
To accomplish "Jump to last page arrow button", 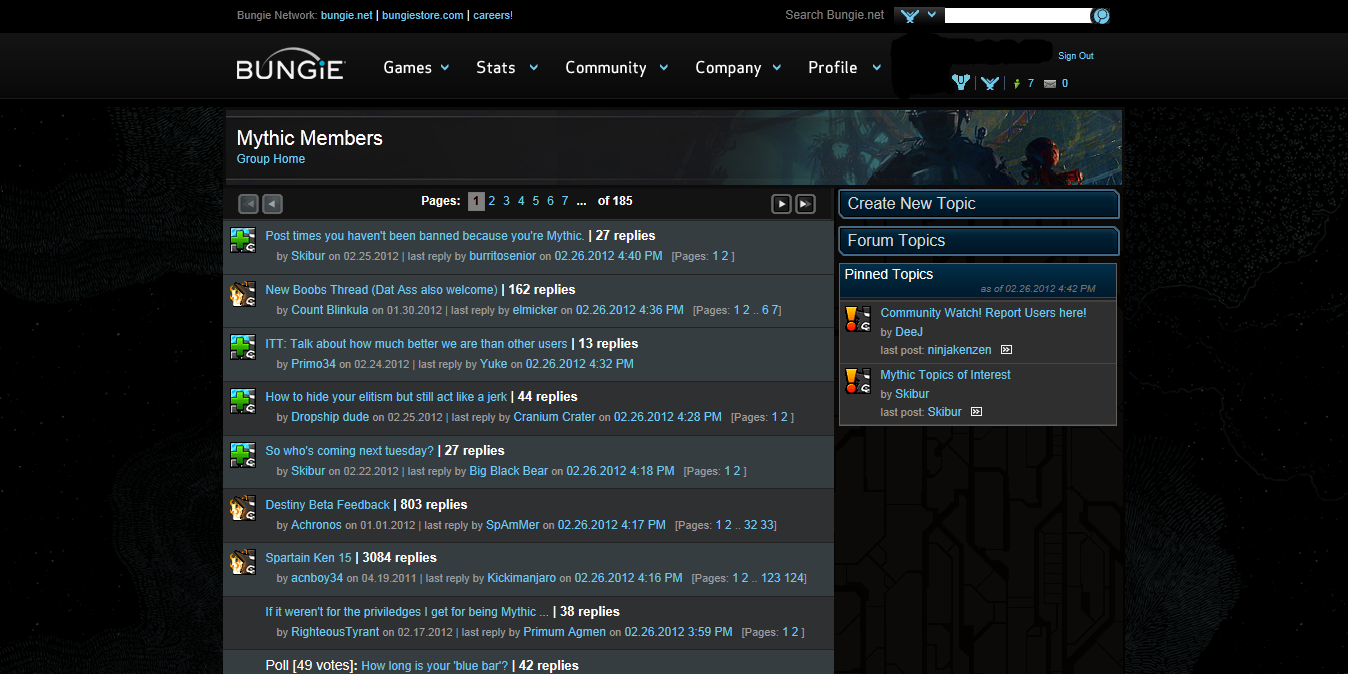I will [x=805, y=204].
